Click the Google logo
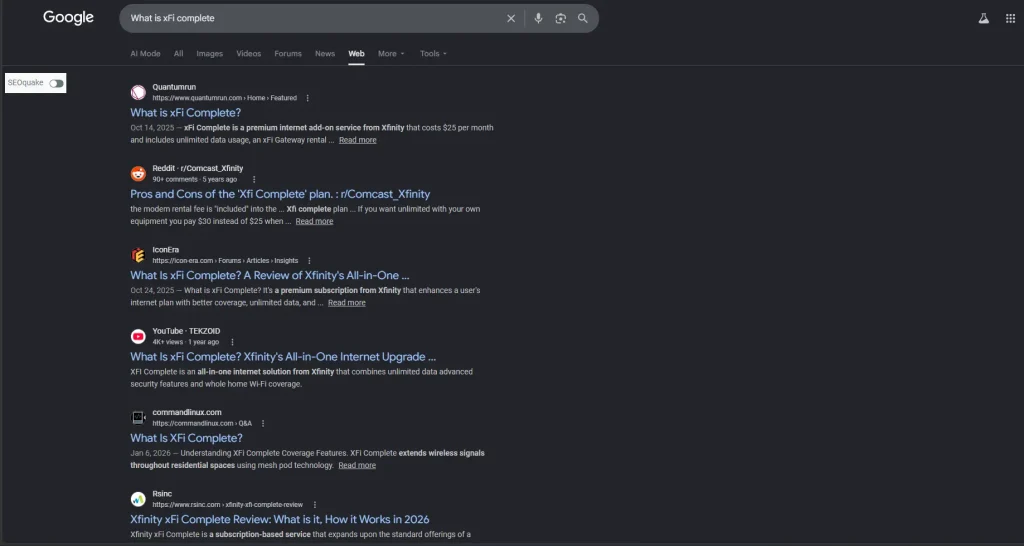 pos(69,18)
